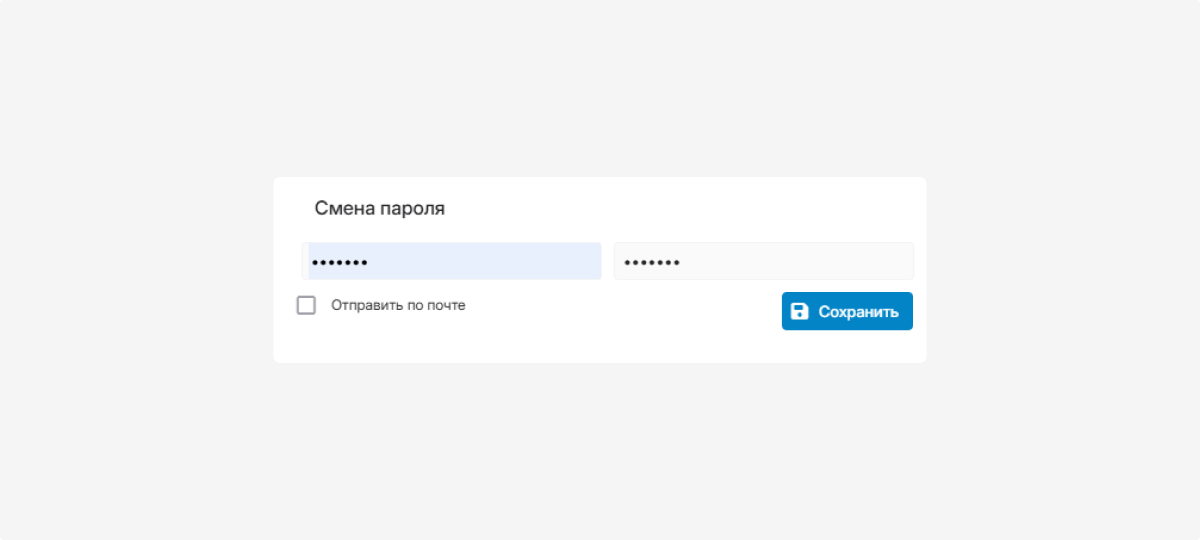Image resolution: width=1200 pixels, height=540 pixels.
Task: Enable the Отправить по почте checkbox
Action: (306, 305)
